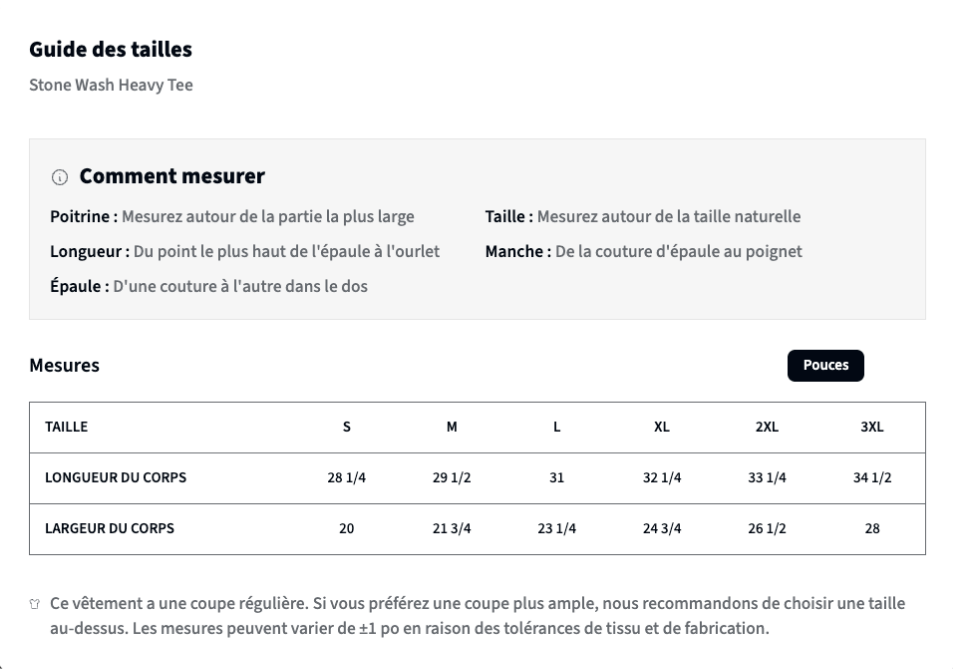Click the Mesures section heading
Viewport: 960px width, 669px height.
coord(64,365)
